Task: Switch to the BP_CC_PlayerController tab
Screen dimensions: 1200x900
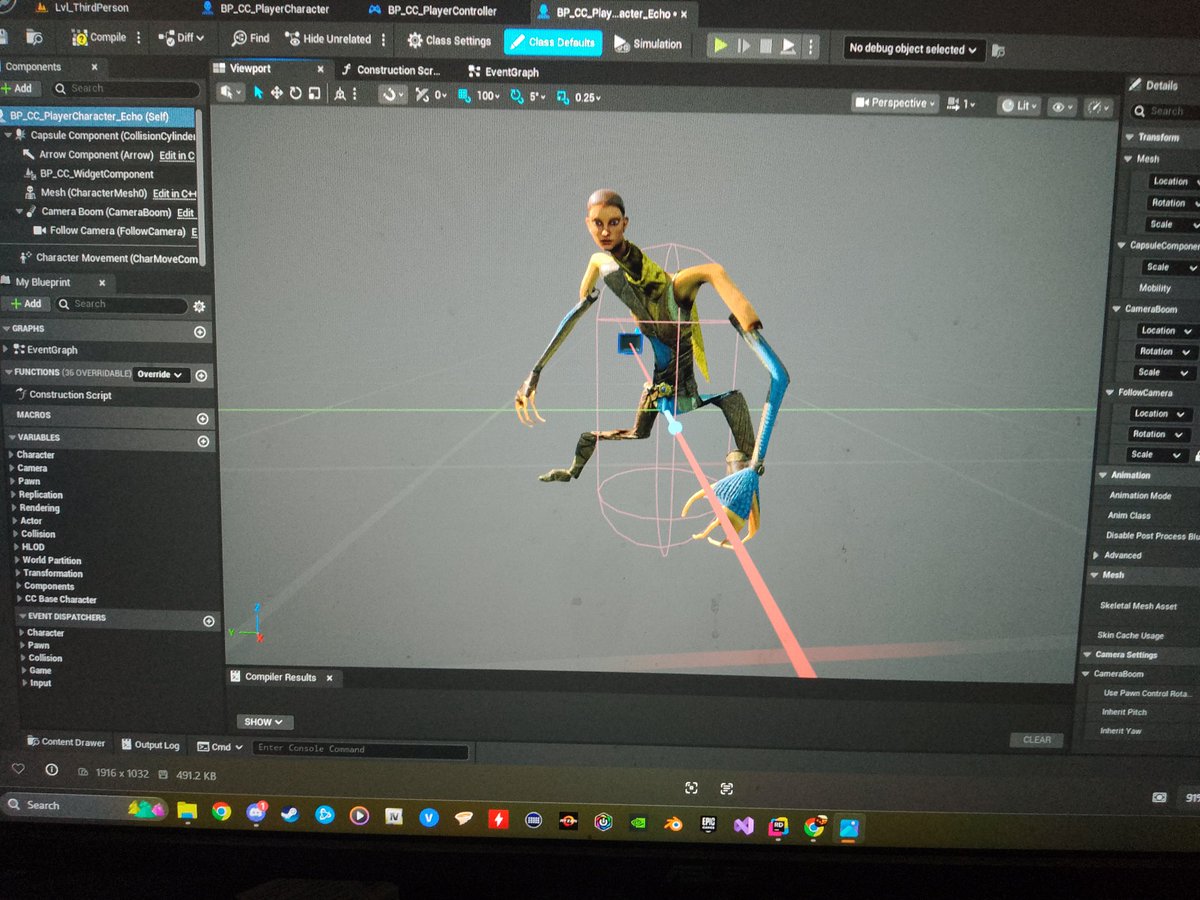Action: 432,11
